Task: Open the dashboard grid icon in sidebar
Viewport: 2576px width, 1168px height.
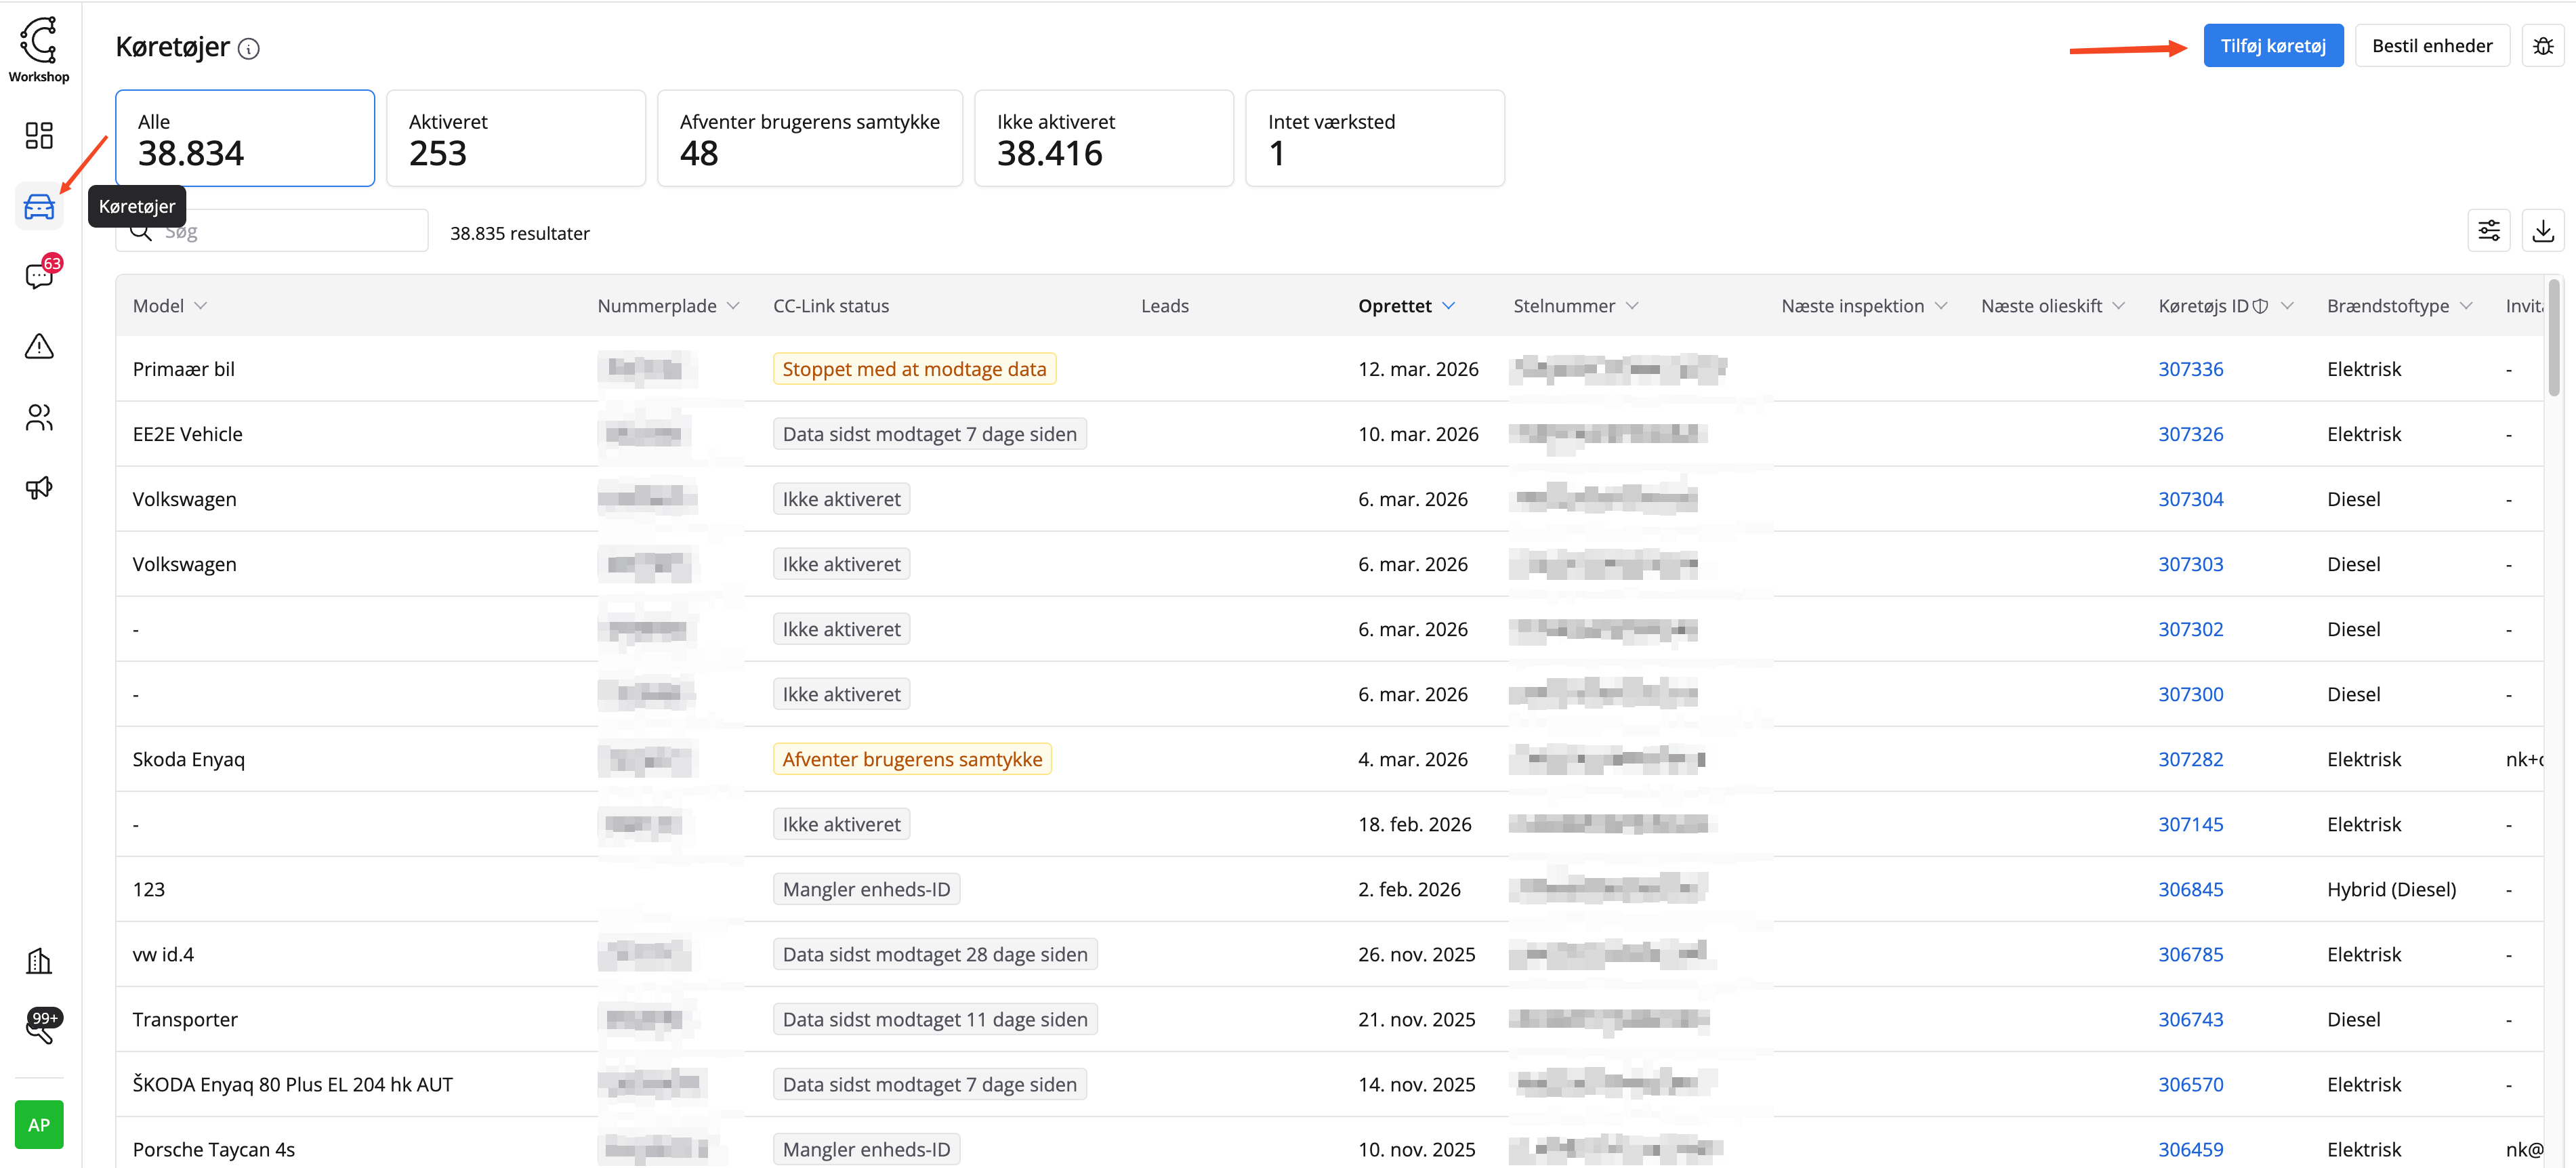Action: coord(39,135)
